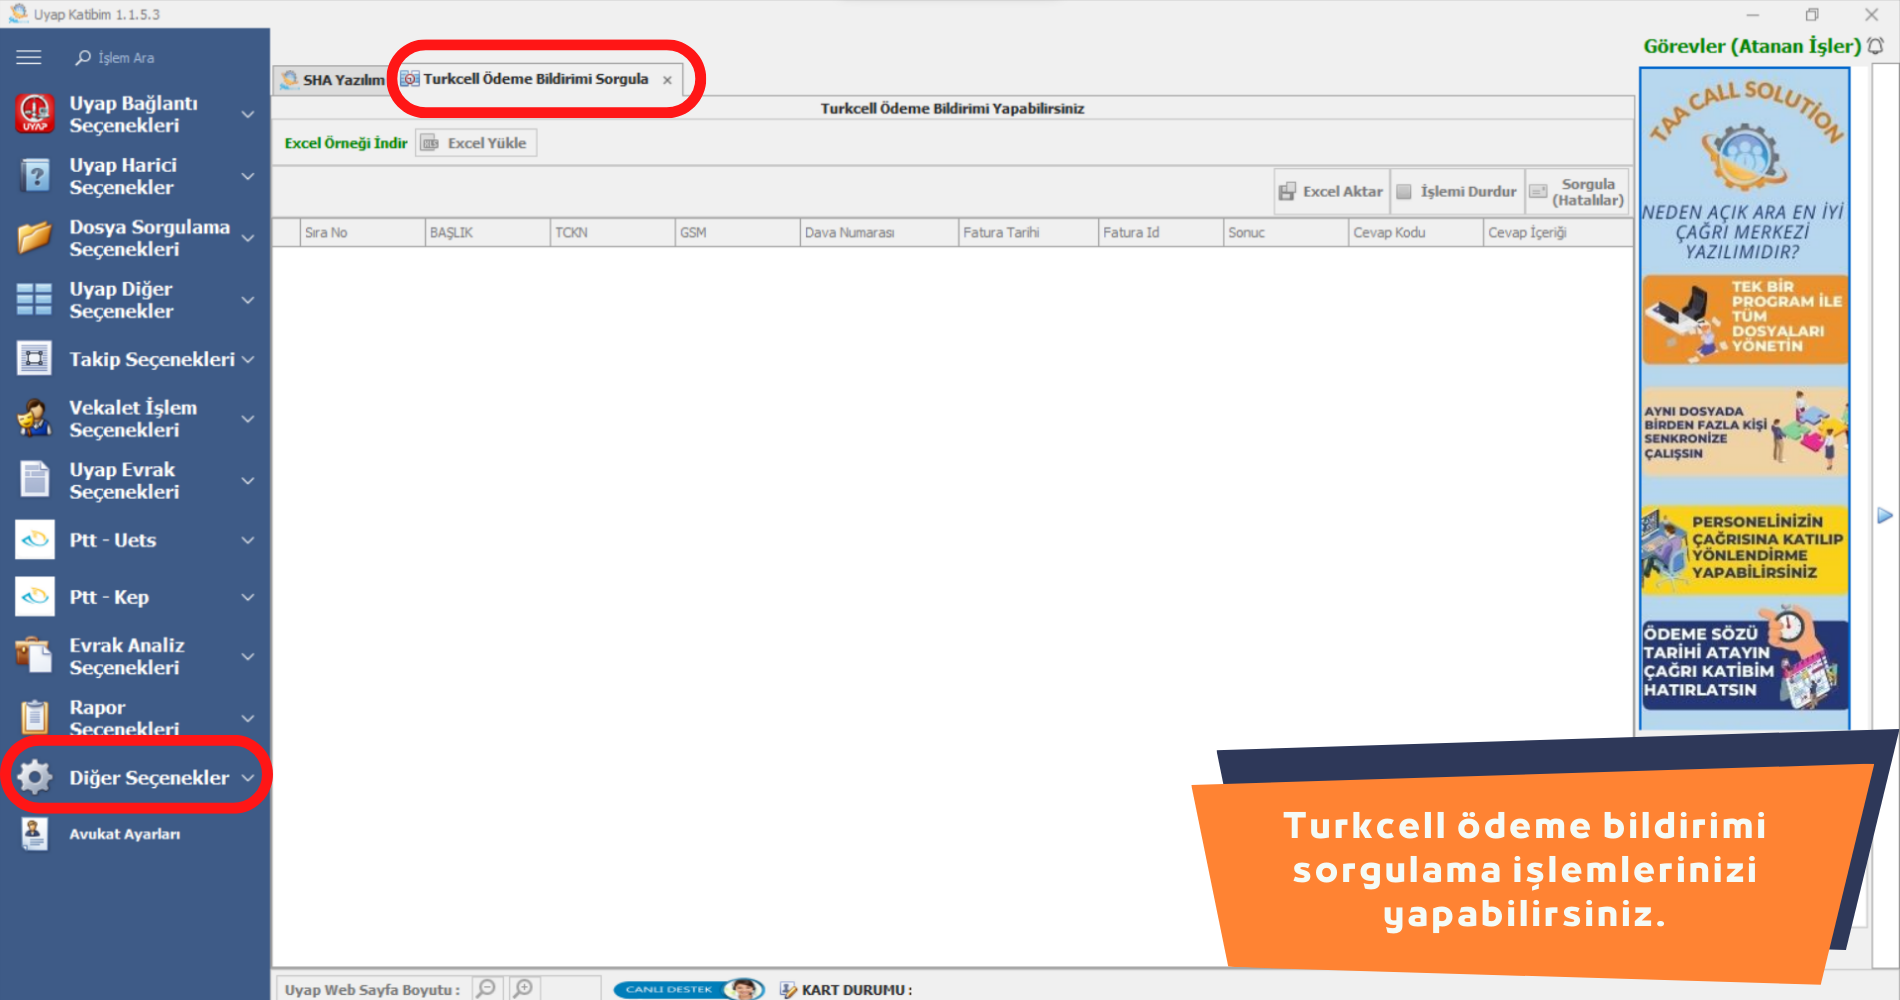
Task: Click ÖDEME SÖZÜ TARİHİ ATAYIN ad image
Action: pyautogui.click(x=1744, y=660)
